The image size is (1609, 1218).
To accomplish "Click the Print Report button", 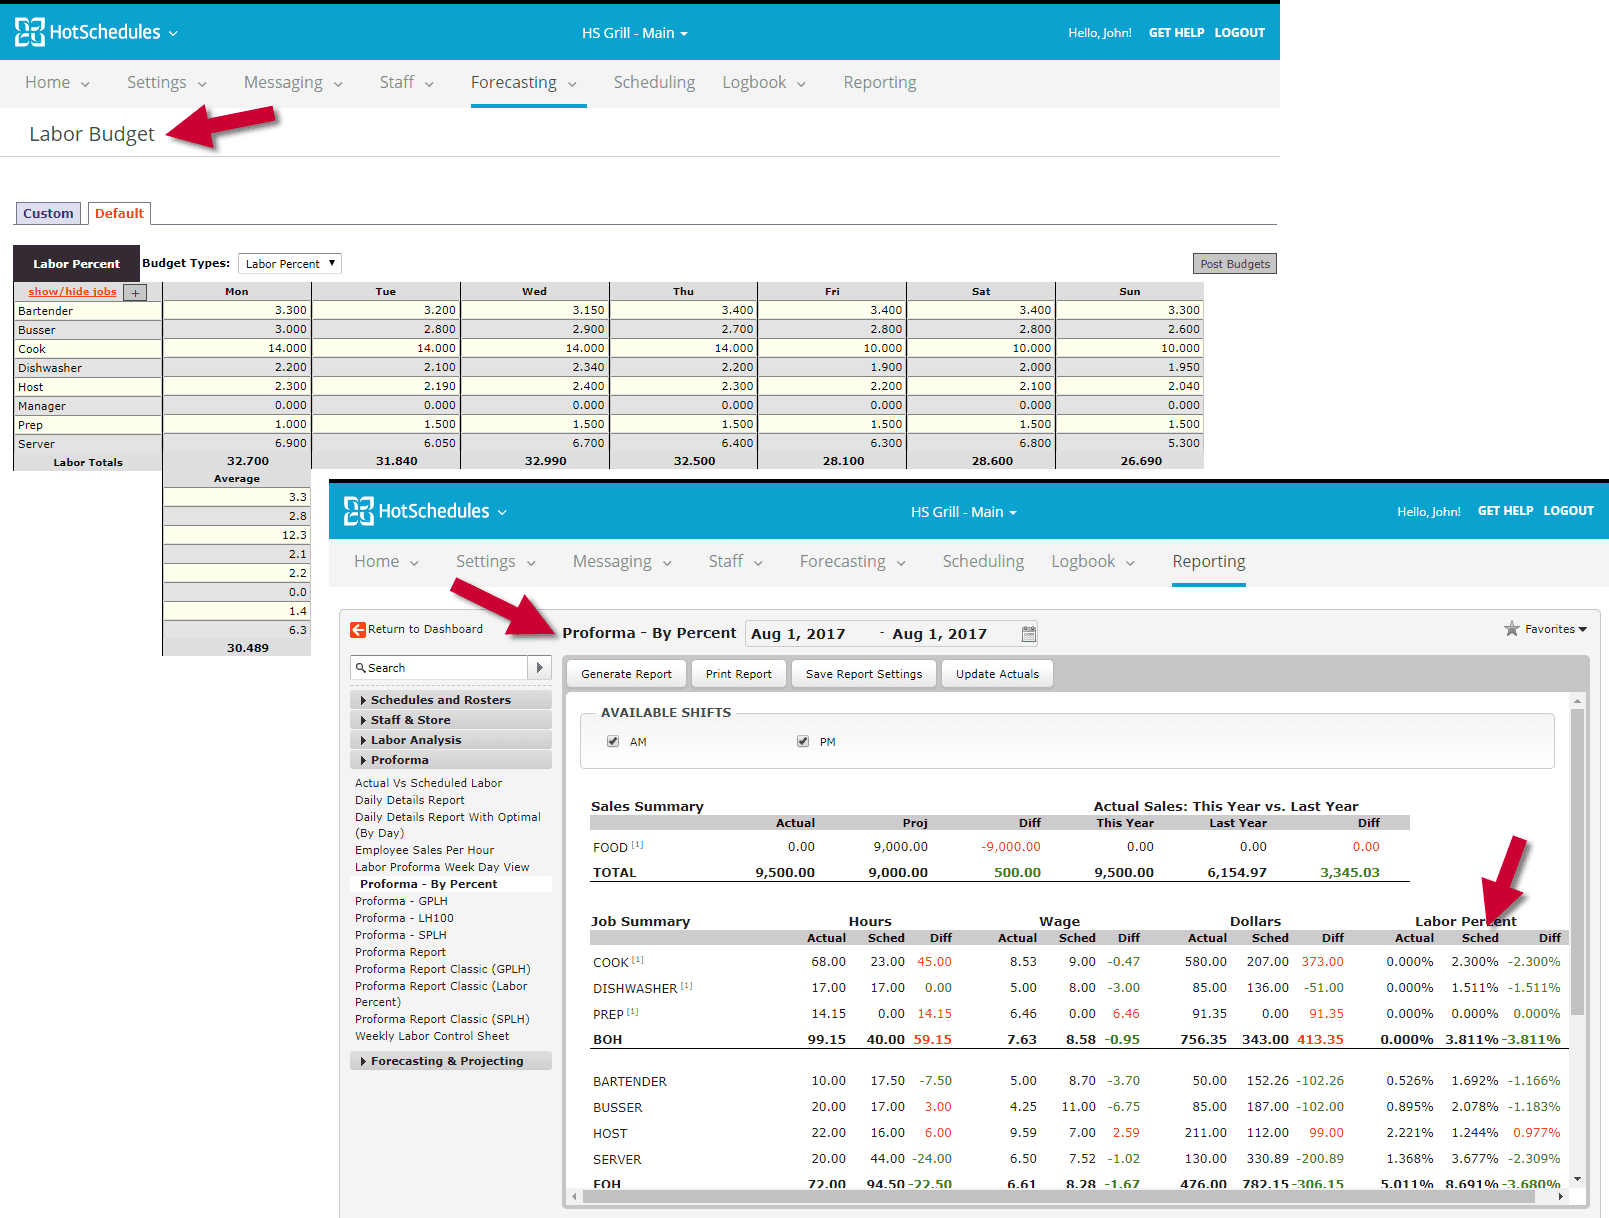I will 738,674.
